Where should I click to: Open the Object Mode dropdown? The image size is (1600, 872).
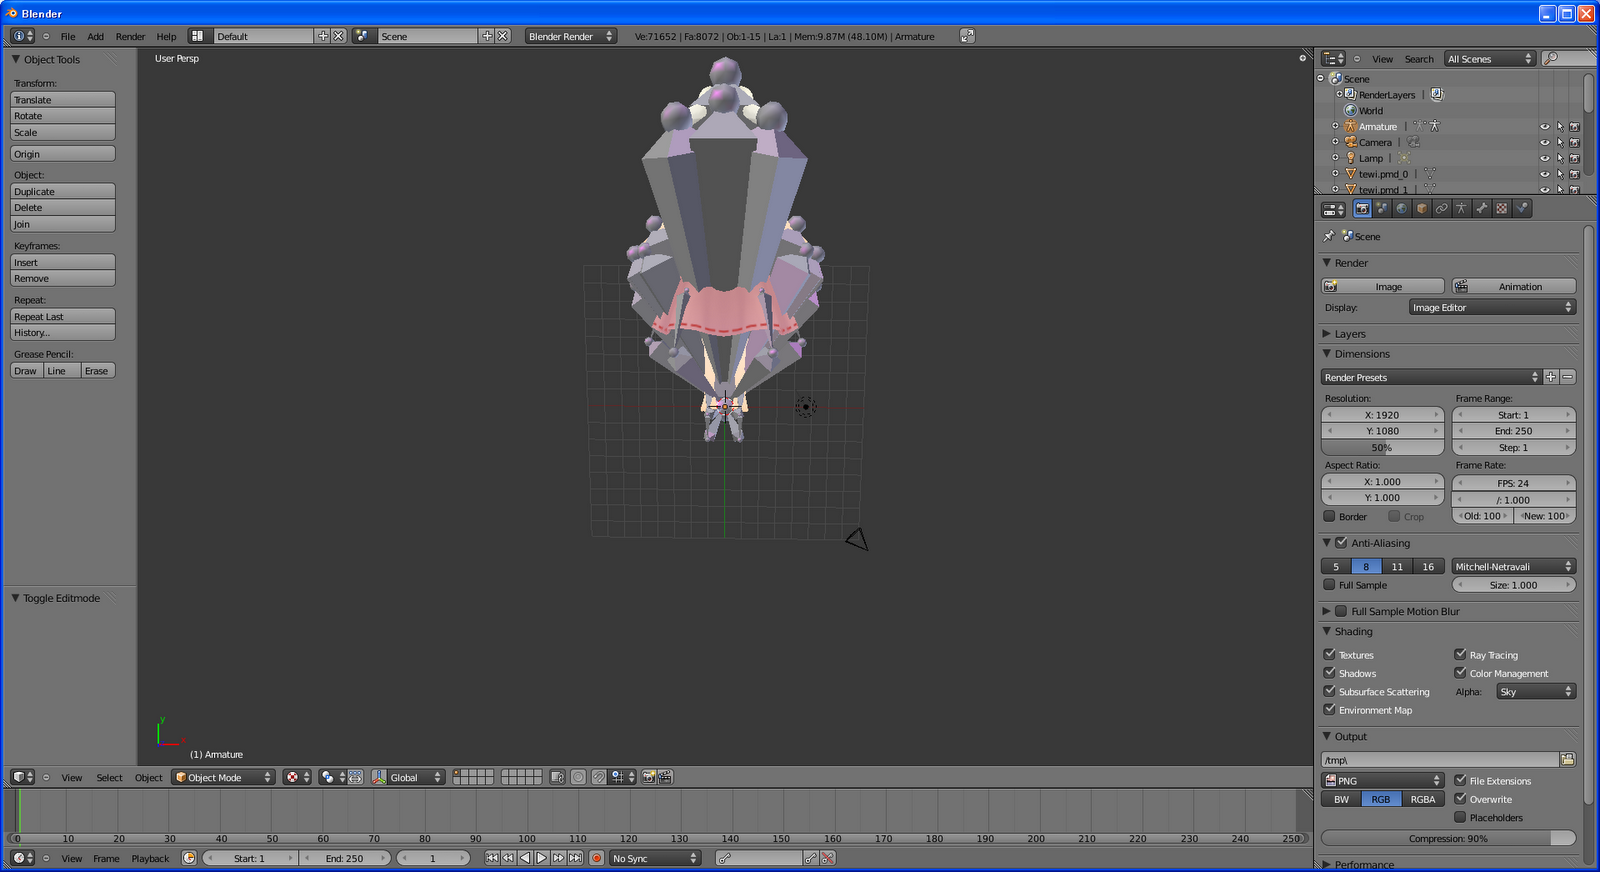(223, 777)
